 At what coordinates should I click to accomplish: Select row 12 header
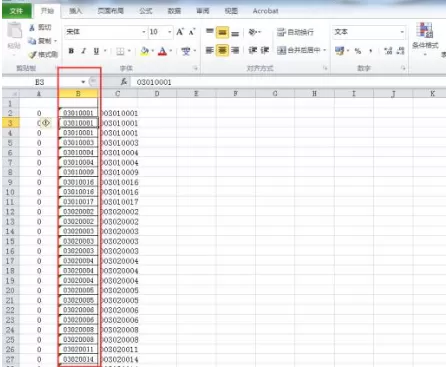(x=10, y=212)
